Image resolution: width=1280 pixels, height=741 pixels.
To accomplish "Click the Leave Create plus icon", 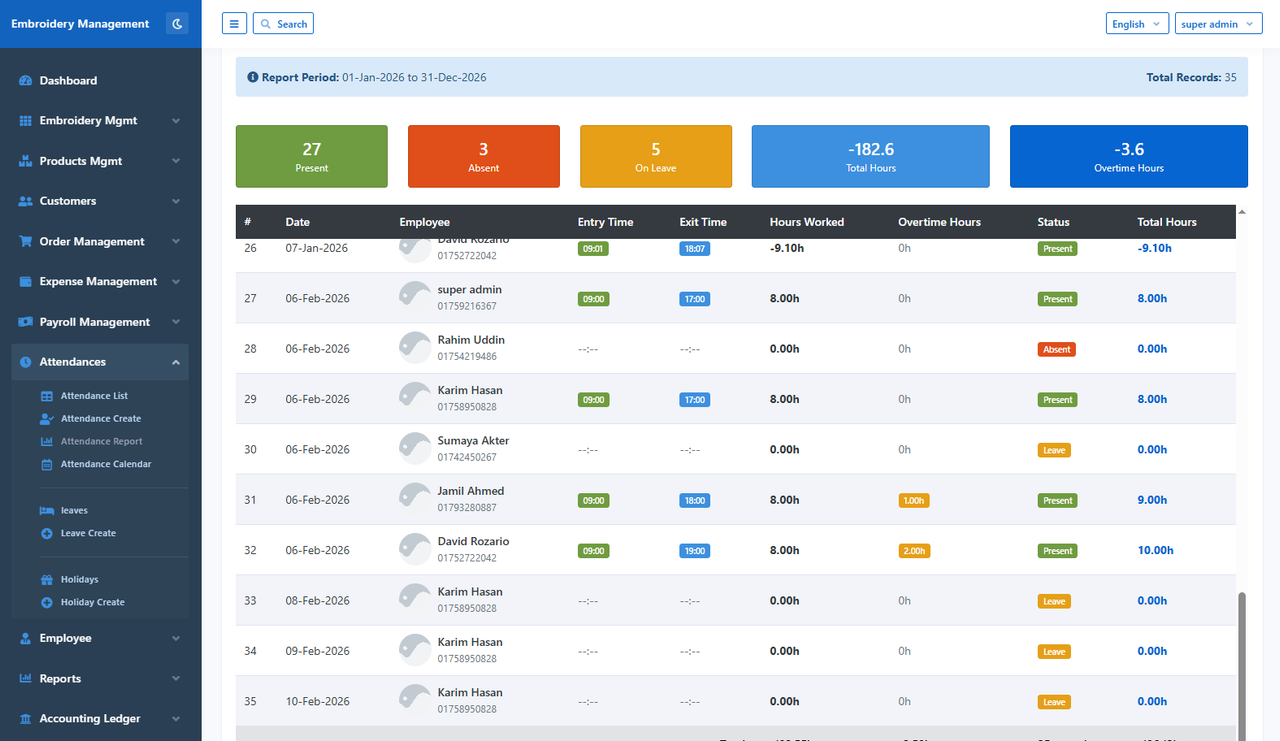I will pyautogui.click(x=47, y=534).
